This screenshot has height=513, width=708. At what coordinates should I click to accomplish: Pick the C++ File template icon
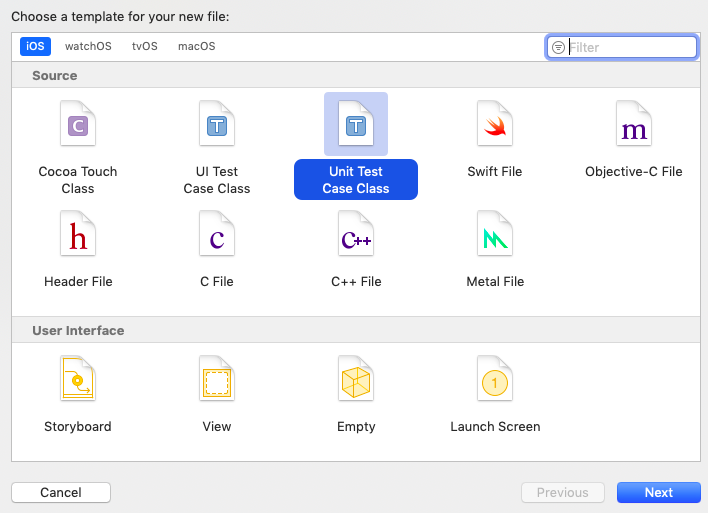(356, 233)
